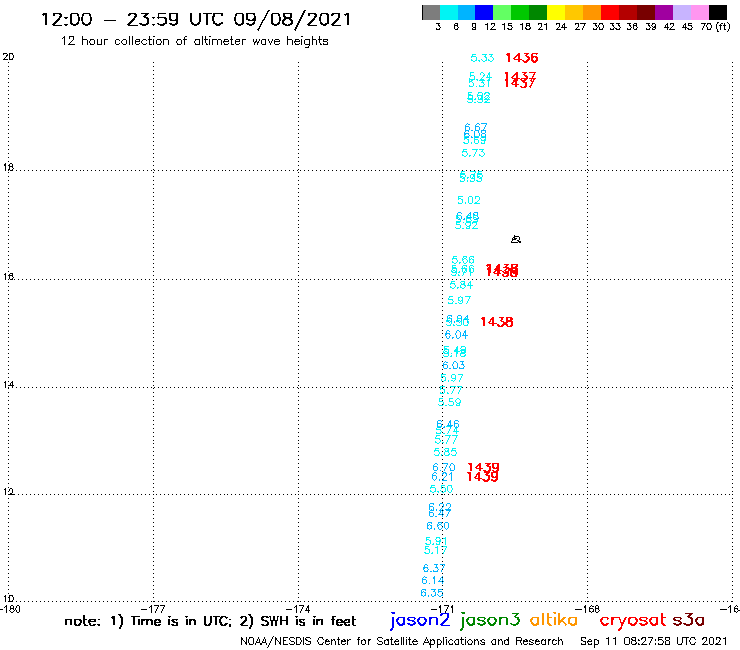Click wave height value '5.91'

coord(436,541)
